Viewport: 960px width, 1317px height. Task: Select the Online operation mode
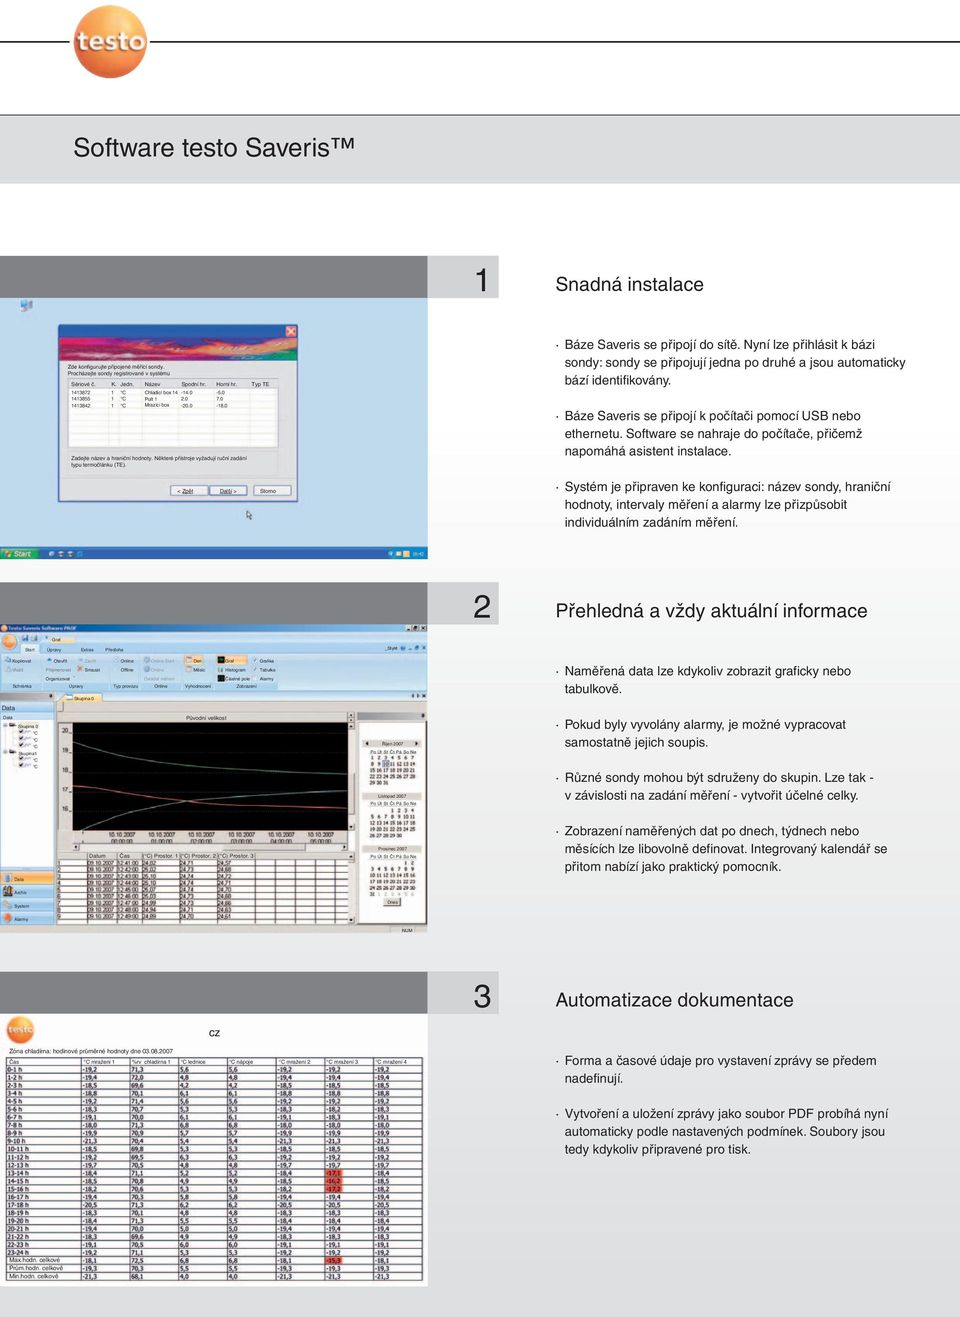123,661
